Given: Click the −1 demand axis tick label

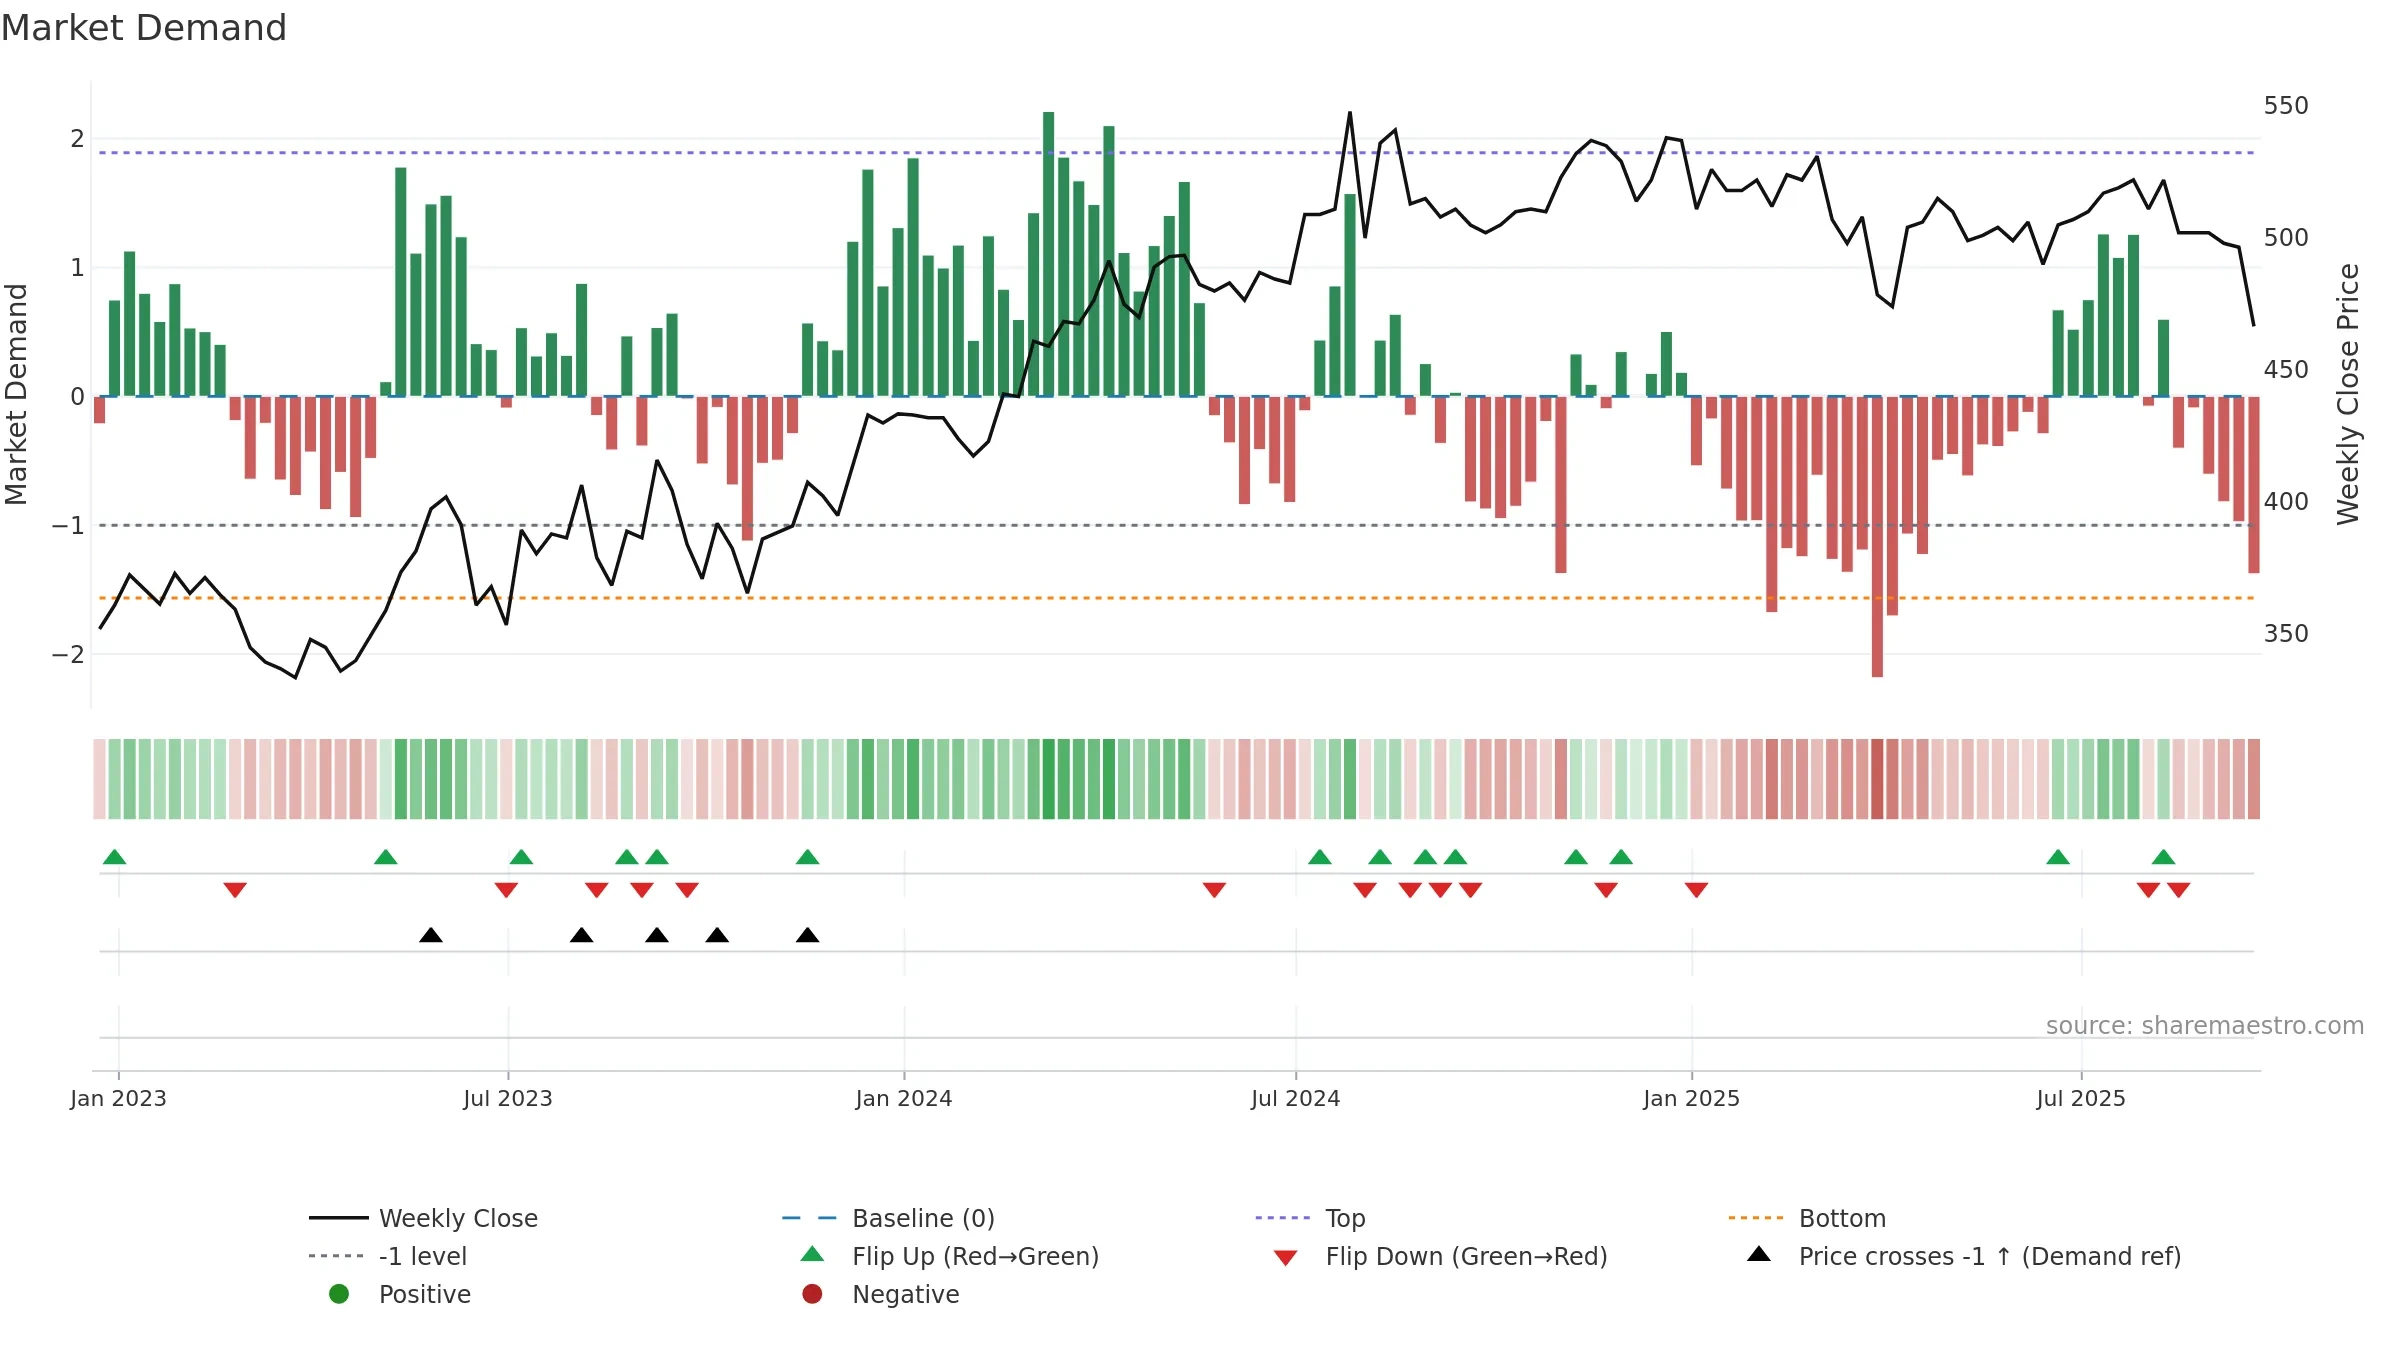Looking at the screenshot, I should click(x=68, y=525).
